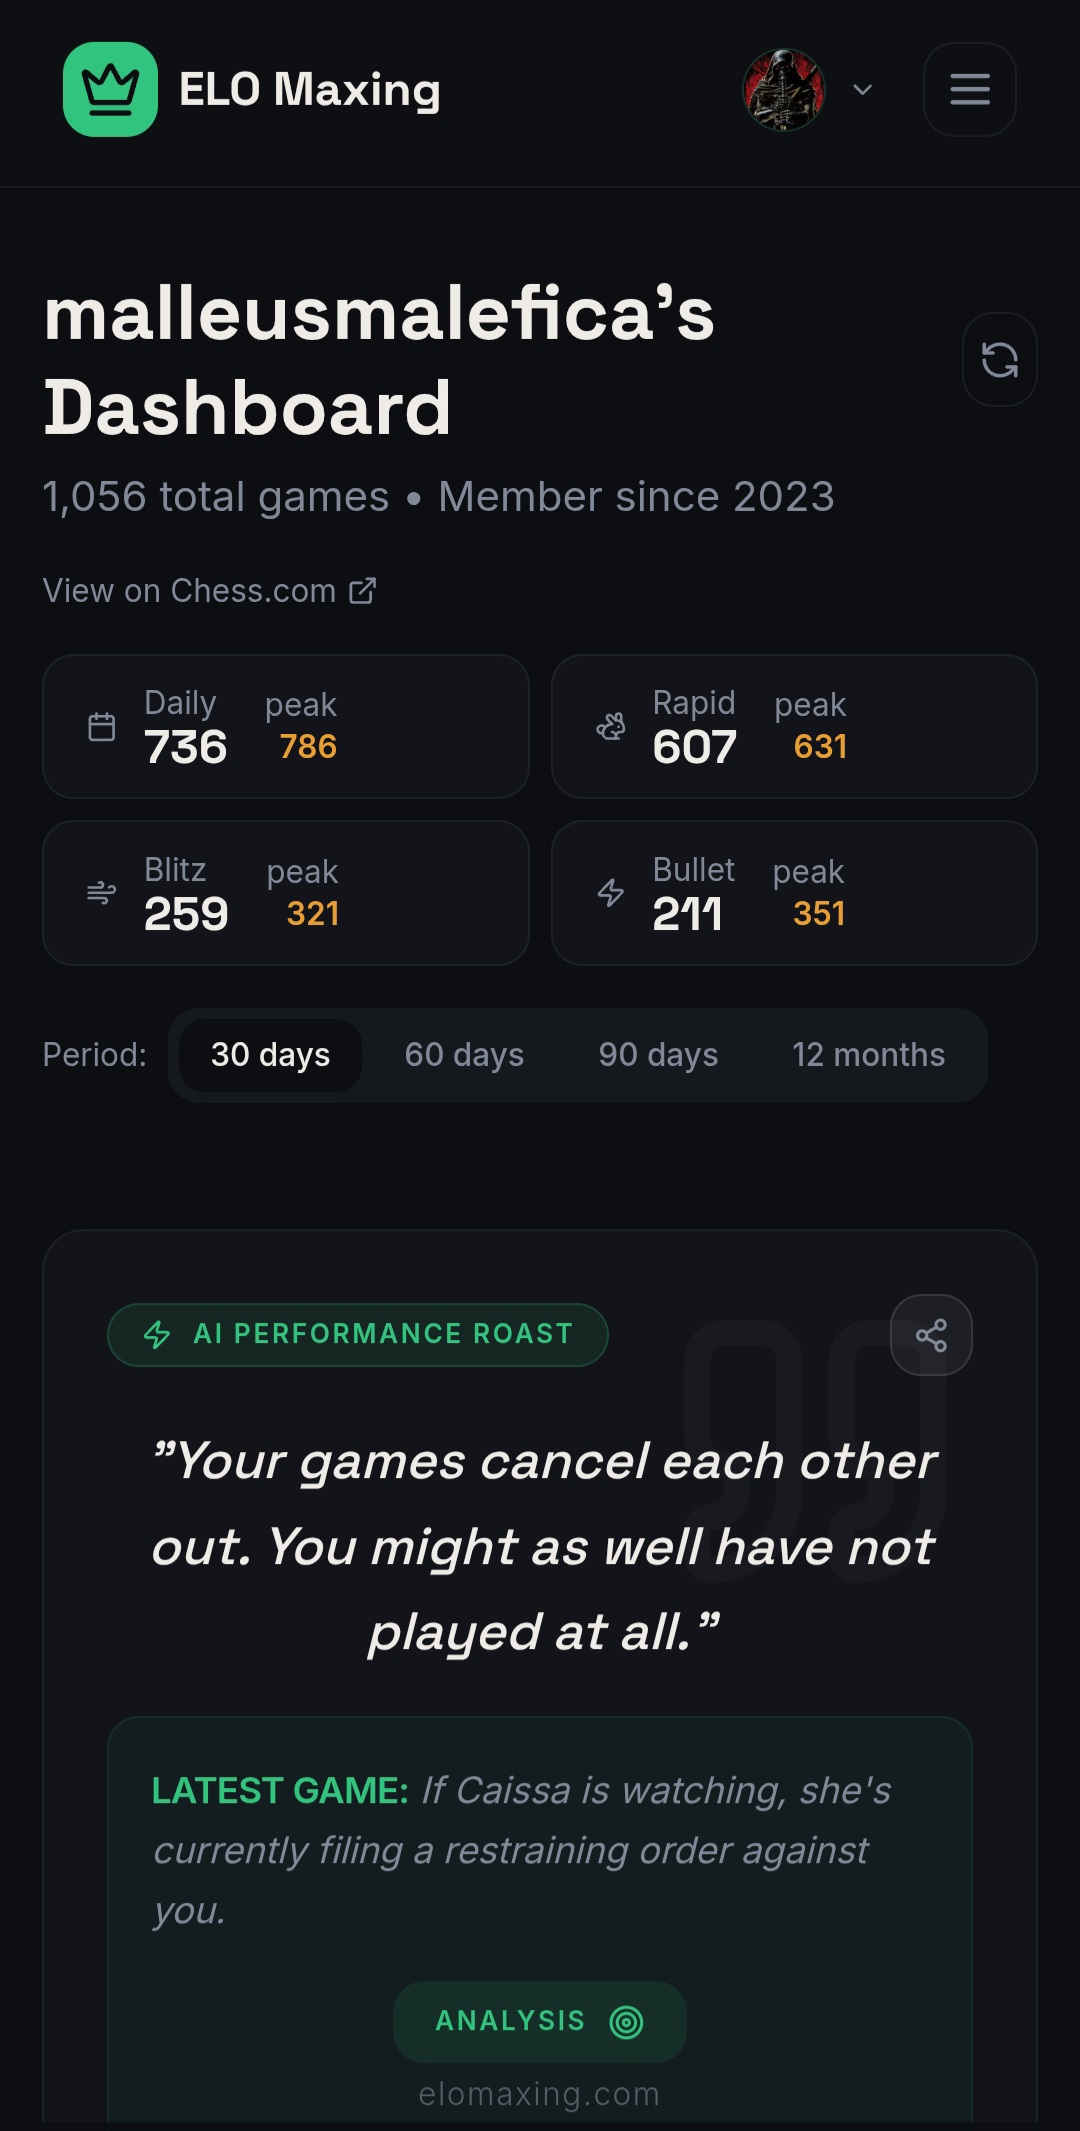The width and height of the screenshot is (1080, 2131).
Task: Switch period to 60 days
Action: [465, 1054]
